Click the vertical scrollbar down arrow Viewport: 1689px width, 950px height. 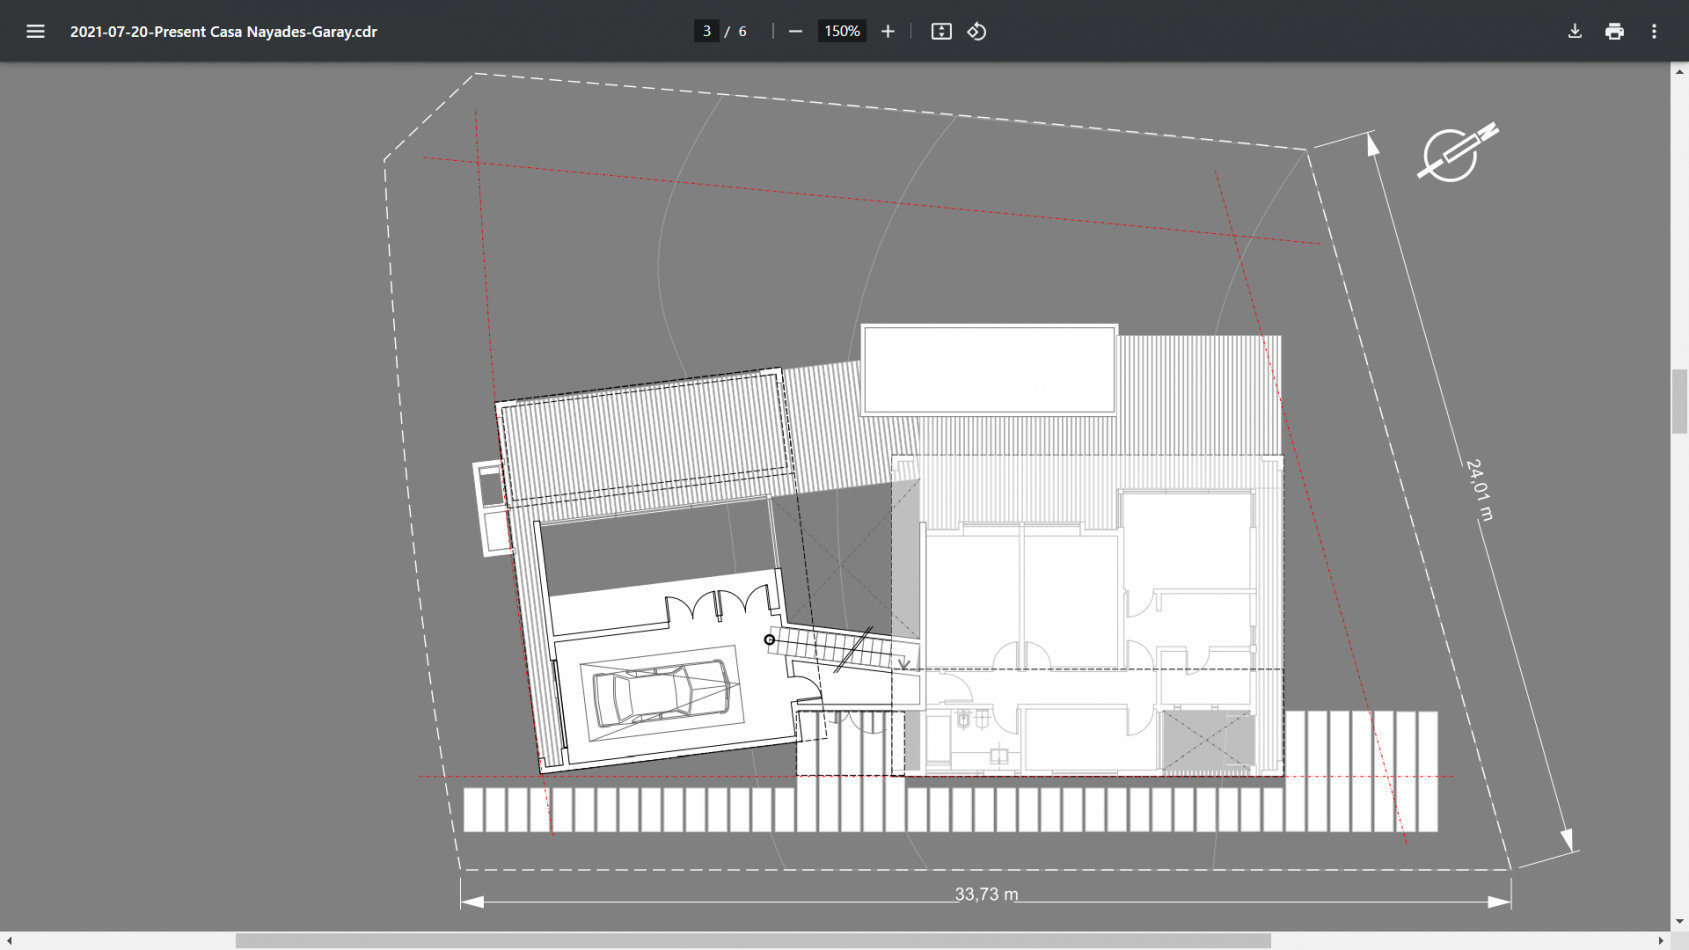coord(1679,922)
